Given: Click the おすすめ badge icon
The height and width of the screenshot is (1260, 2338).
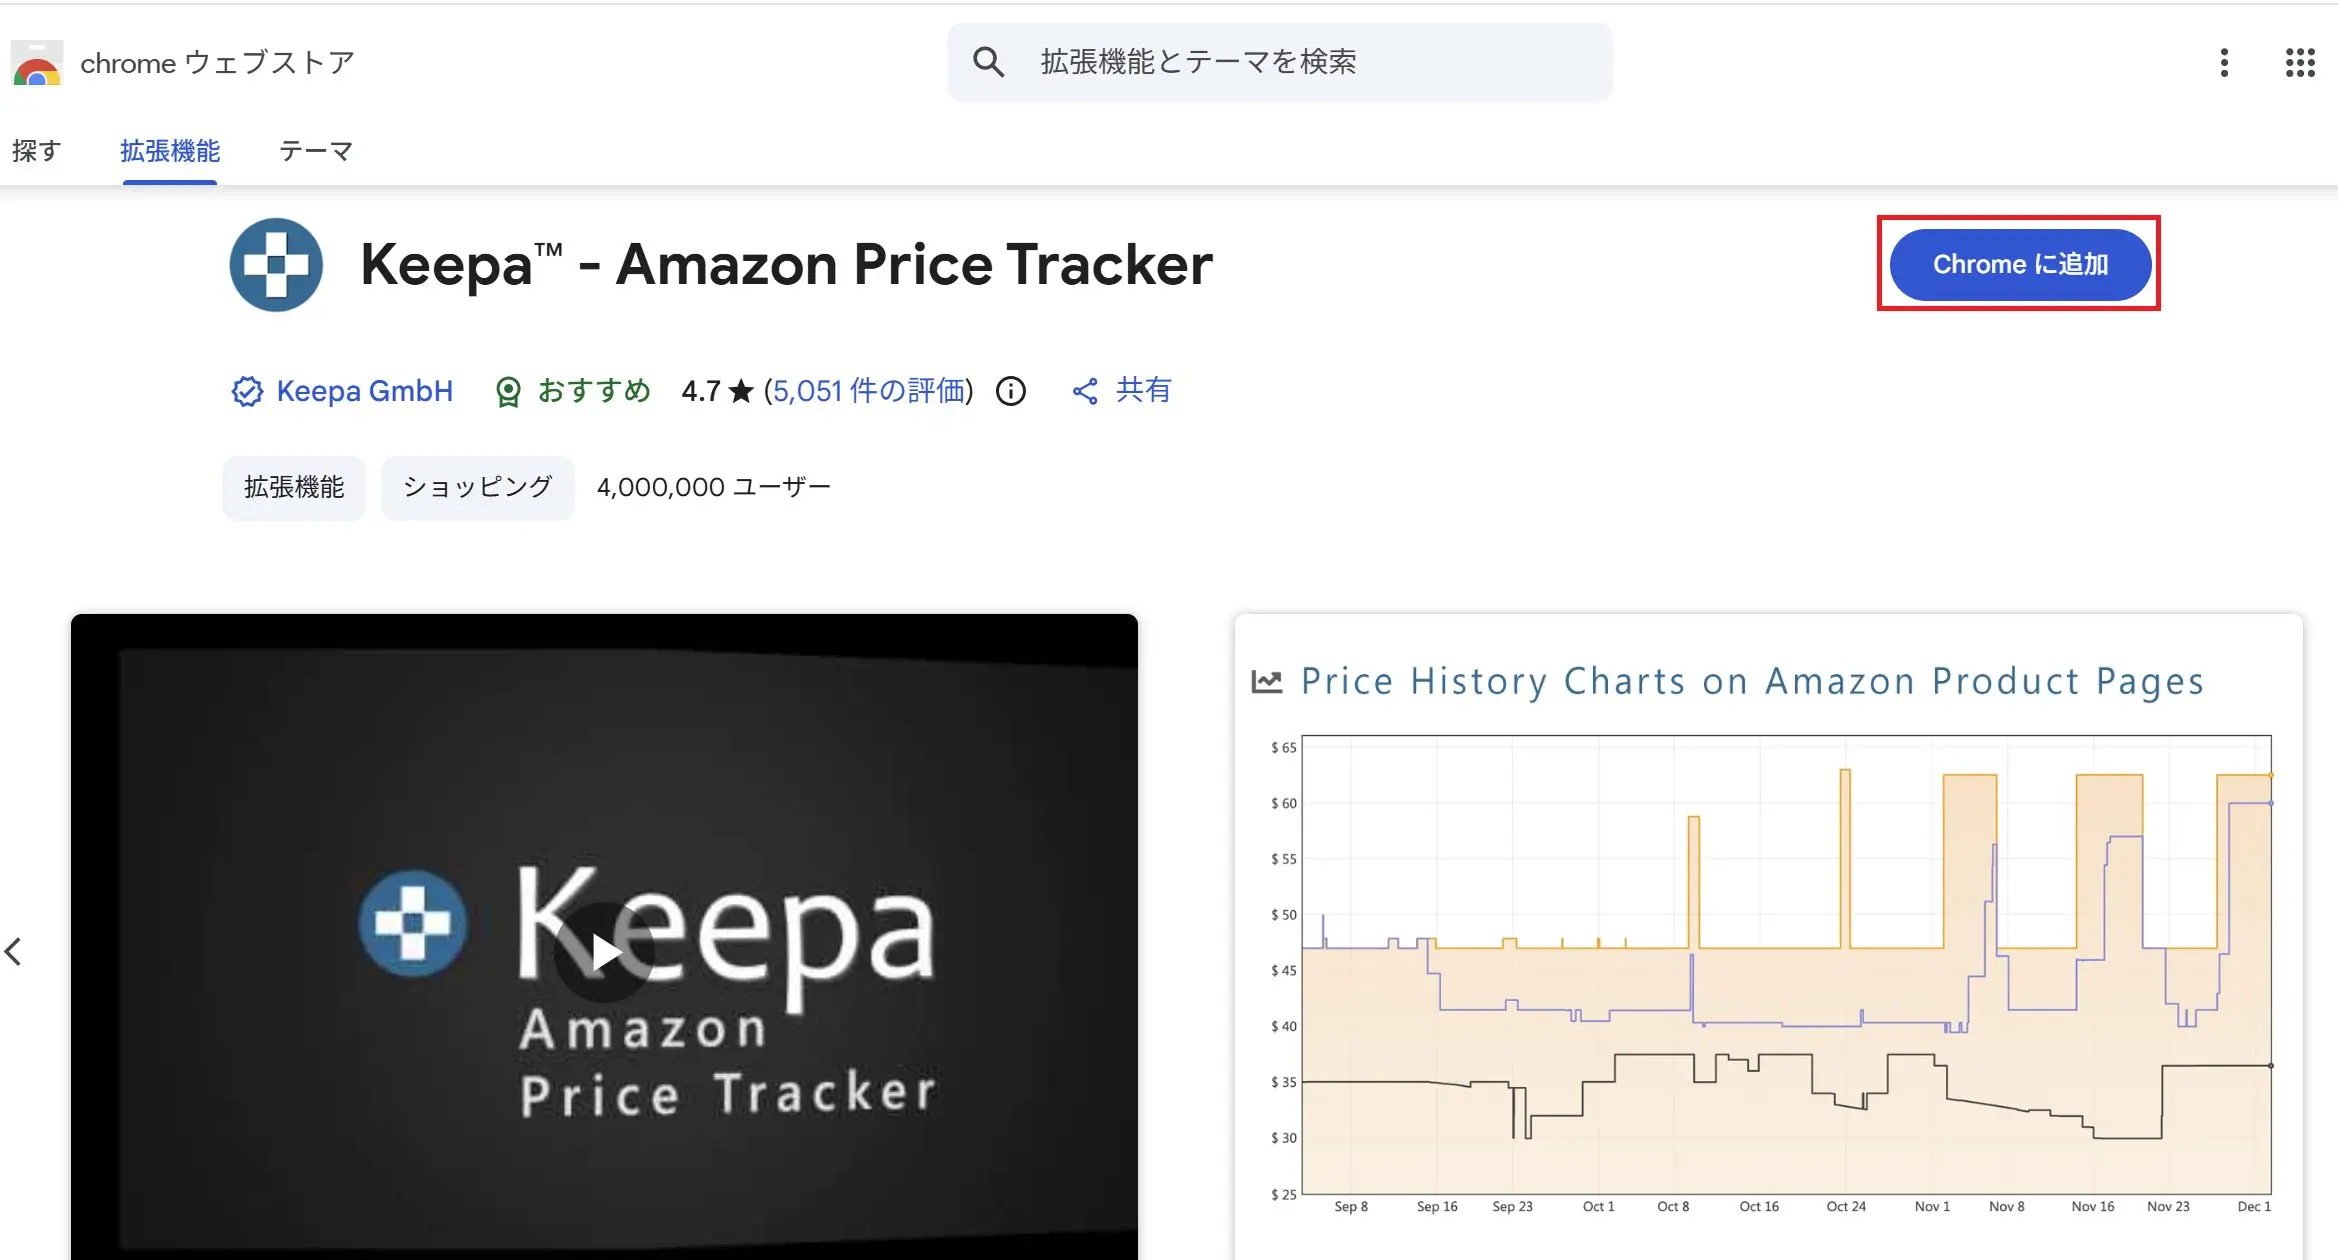Looking at the screenshot, I should point(510,391).
